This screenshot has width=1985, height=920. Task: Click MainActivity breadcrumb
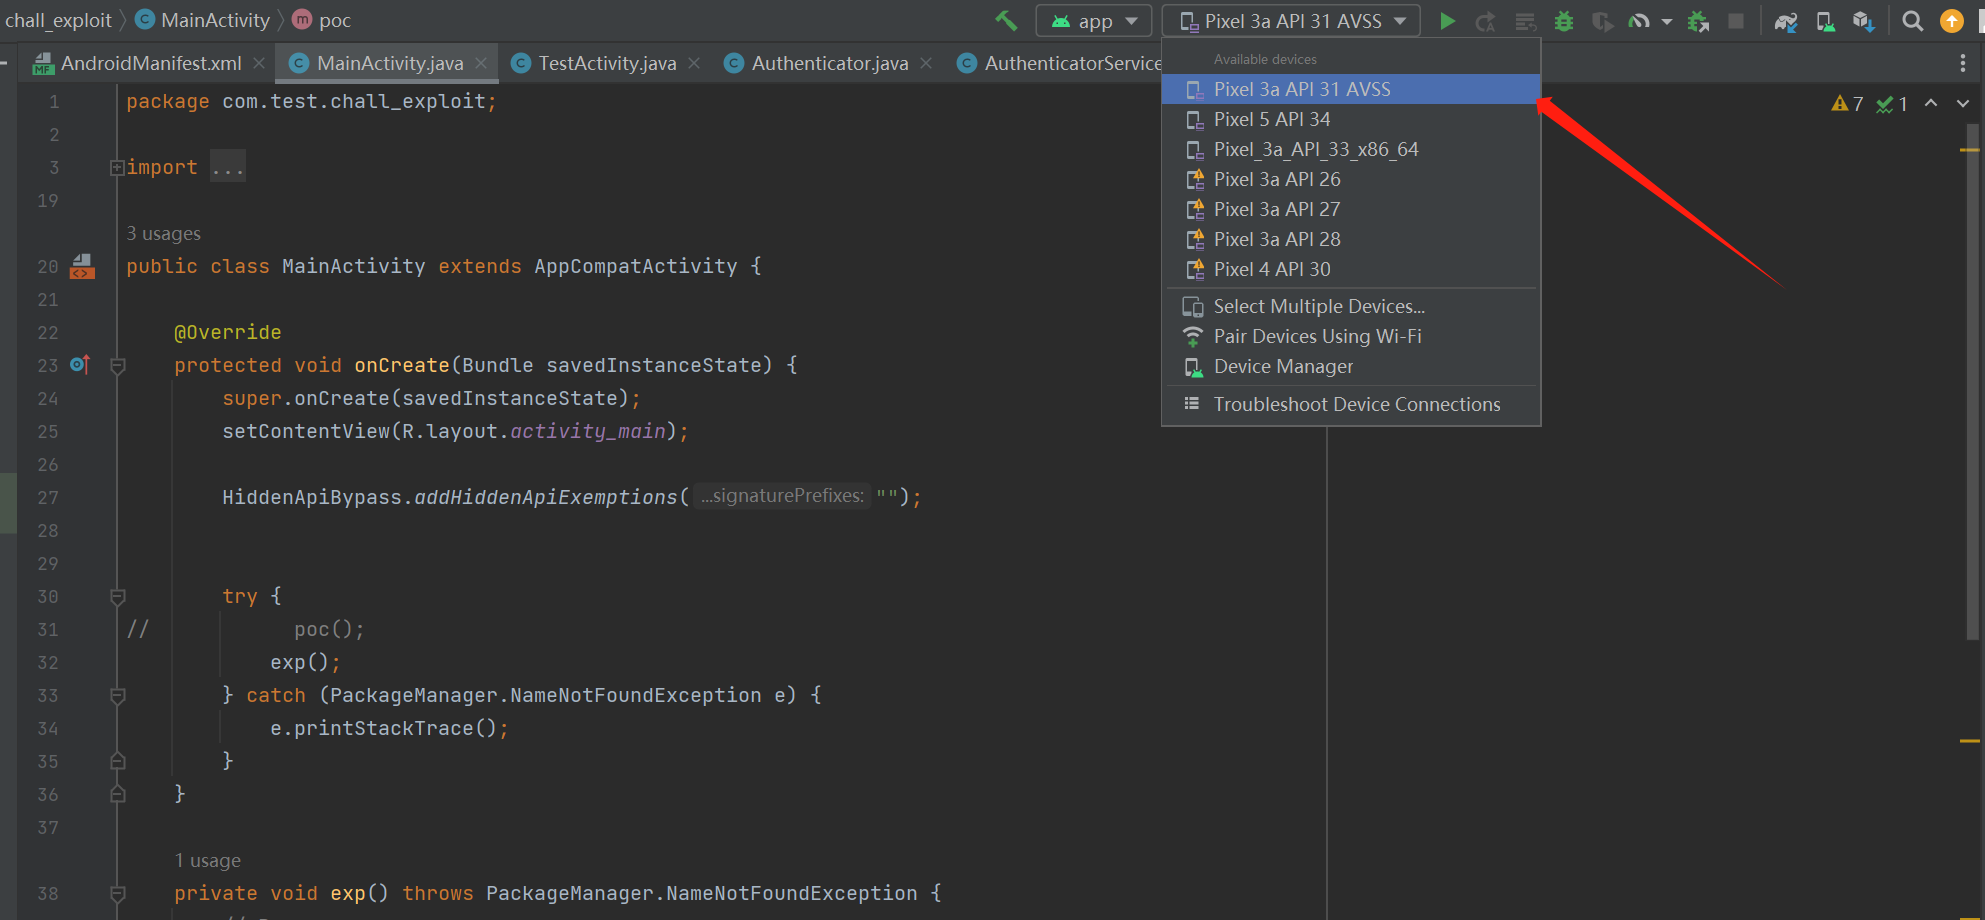203,20
